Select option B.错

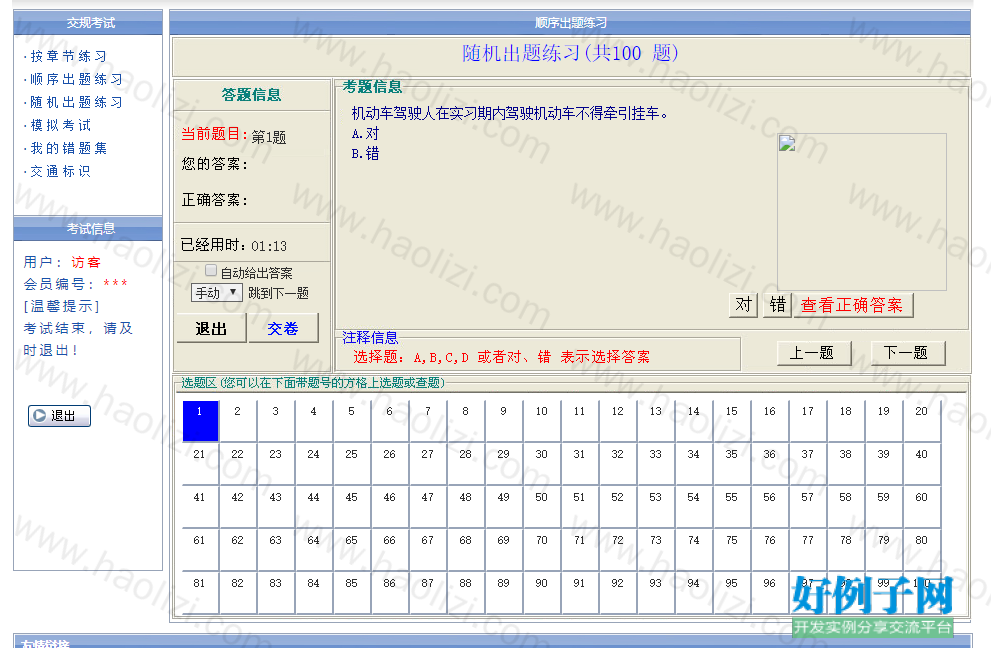pos(365,153)
